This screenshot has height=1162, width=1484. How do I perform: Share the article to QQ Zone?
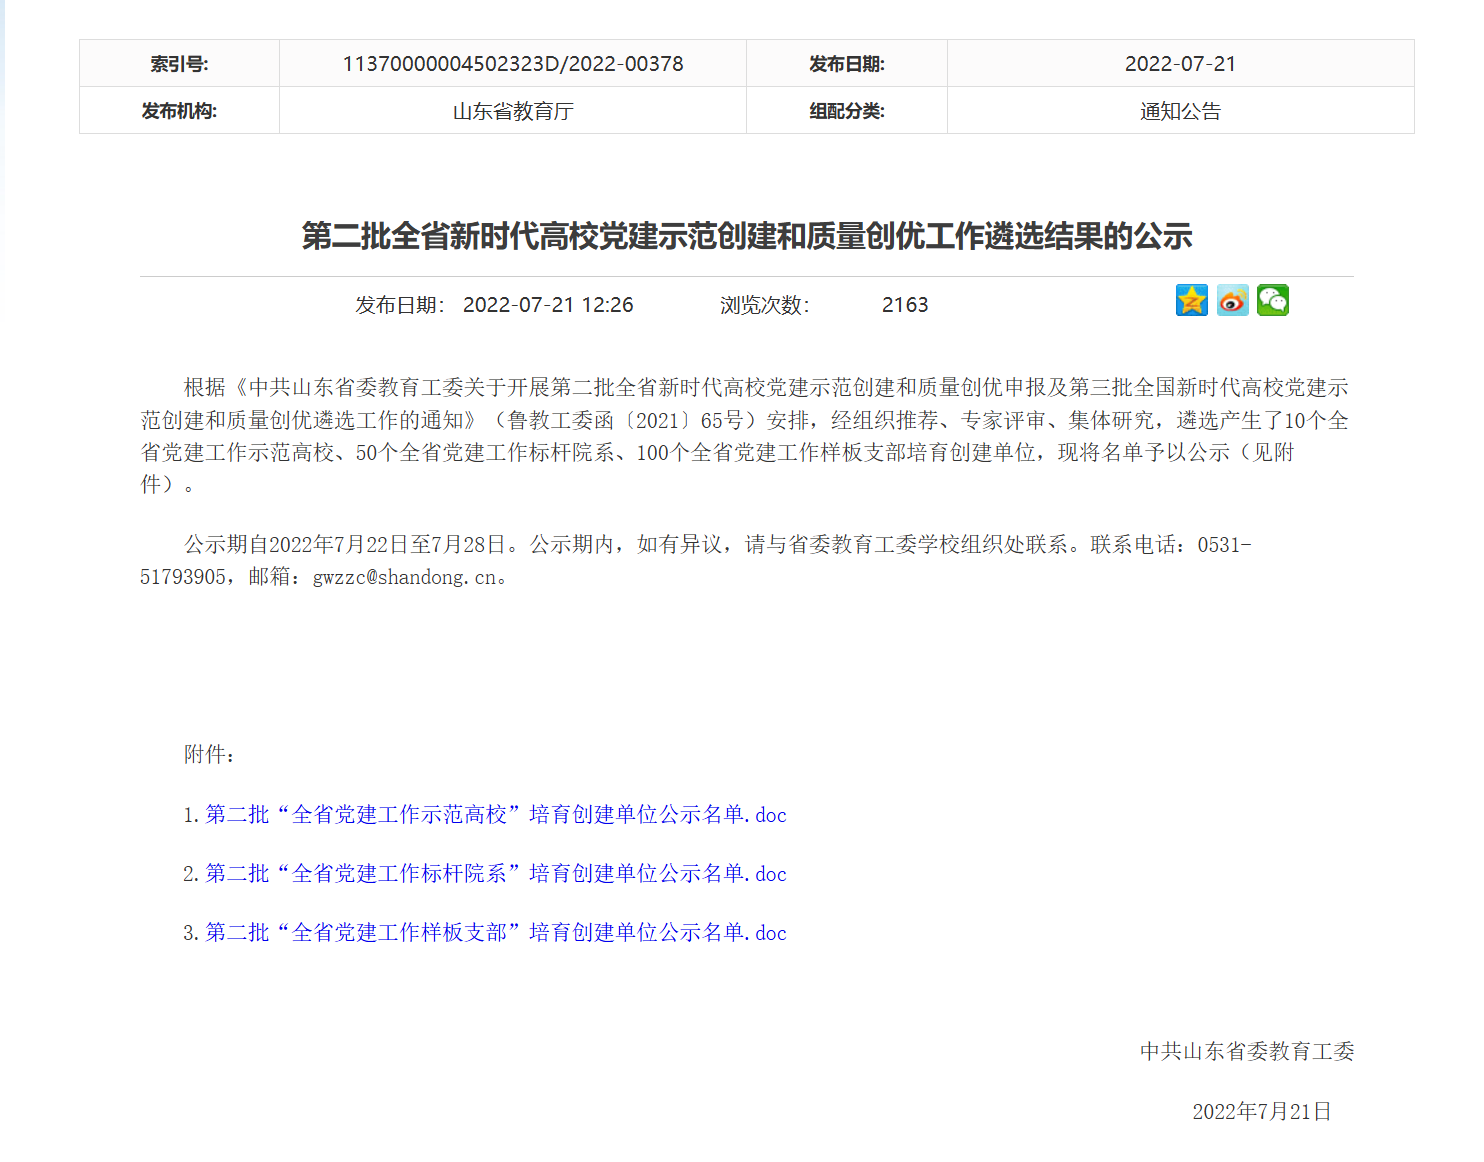[1191, 301]
